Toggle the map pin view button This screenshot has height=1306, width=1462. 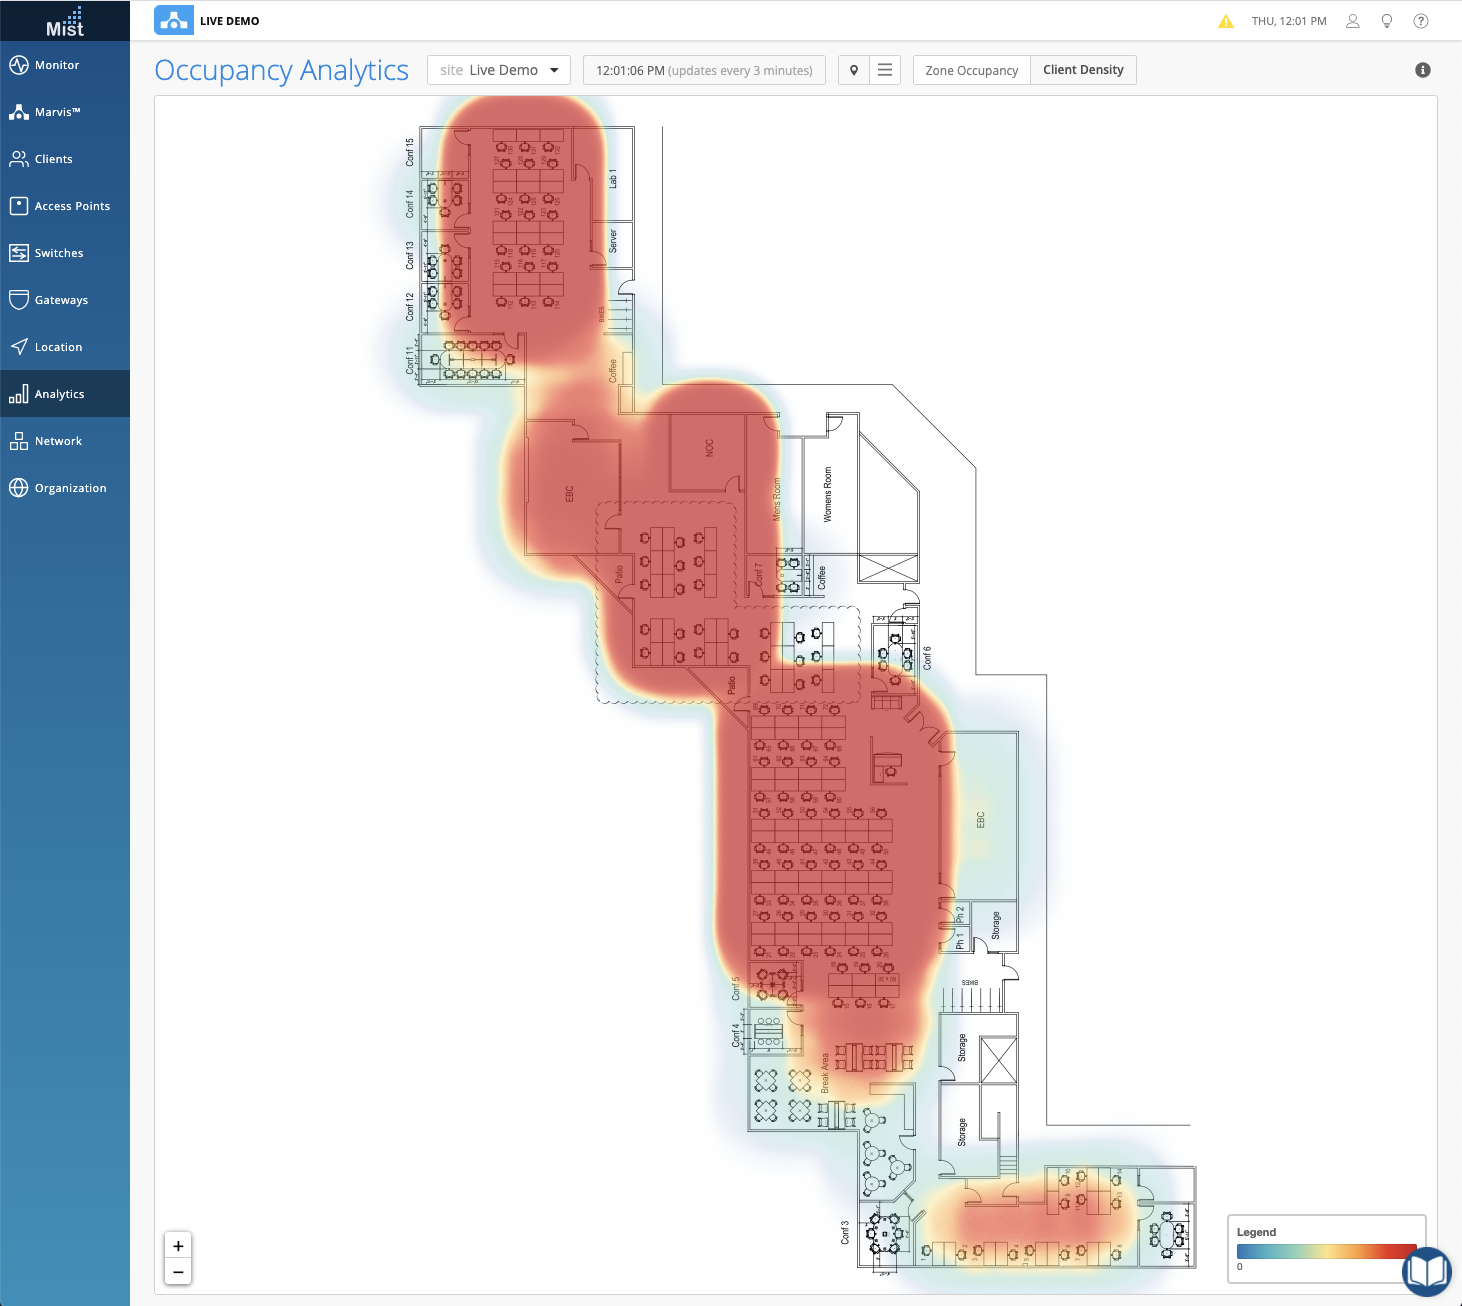tap(854, 70)
